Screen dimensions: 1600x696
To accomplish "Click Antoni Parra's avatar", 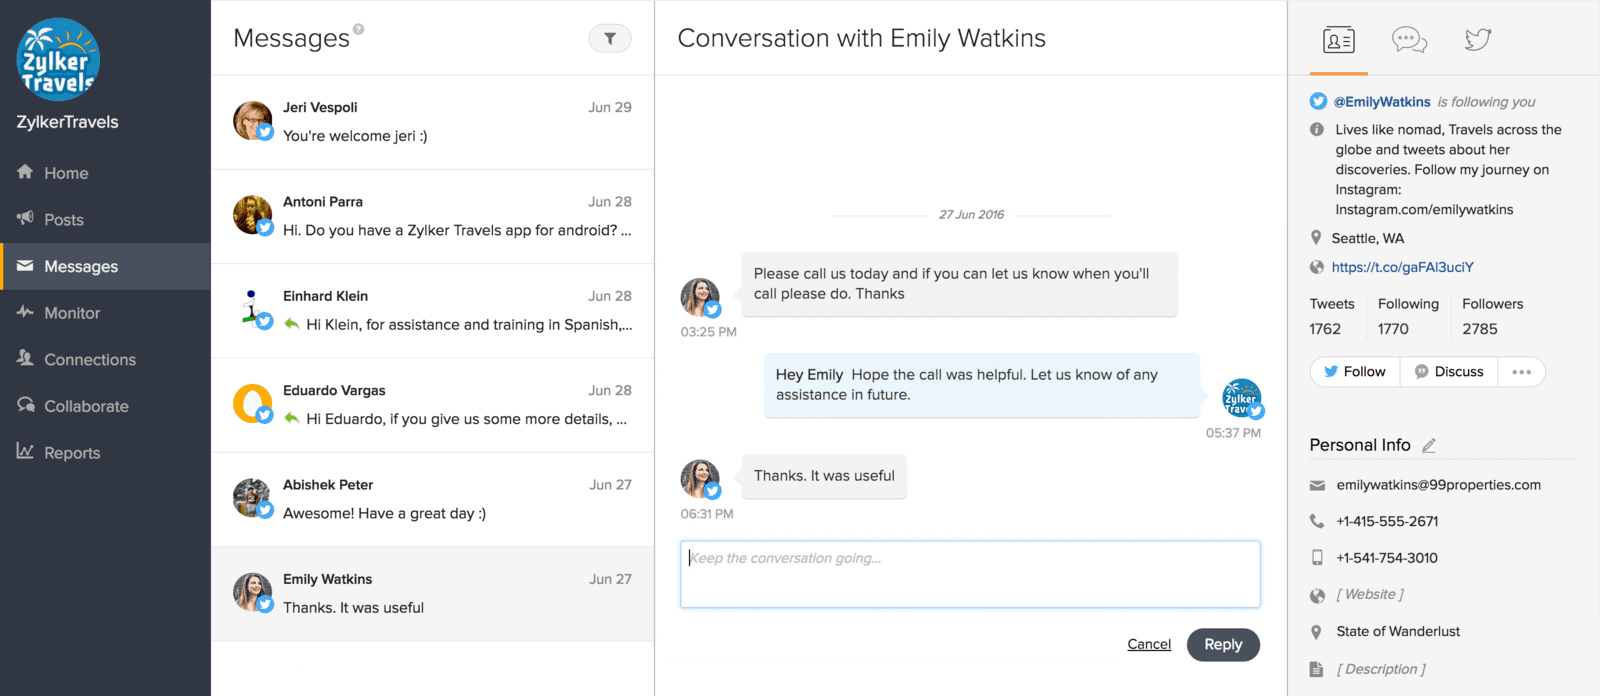I will point(253,214).
